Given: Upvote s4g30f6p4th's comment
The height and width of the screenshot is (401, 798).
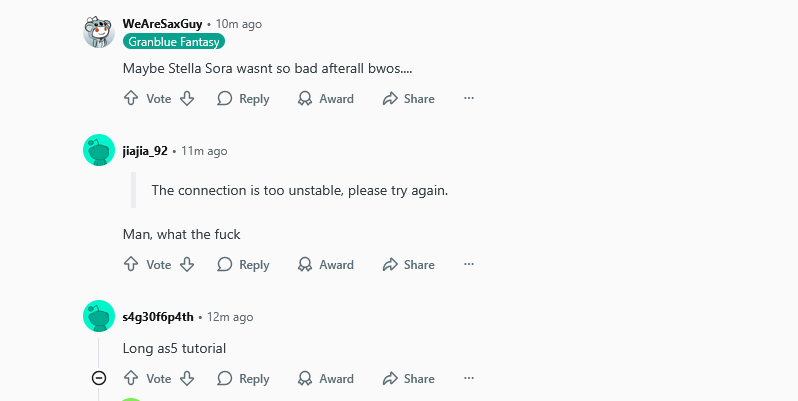Looking at the screenshot, I should coord(131,378).
